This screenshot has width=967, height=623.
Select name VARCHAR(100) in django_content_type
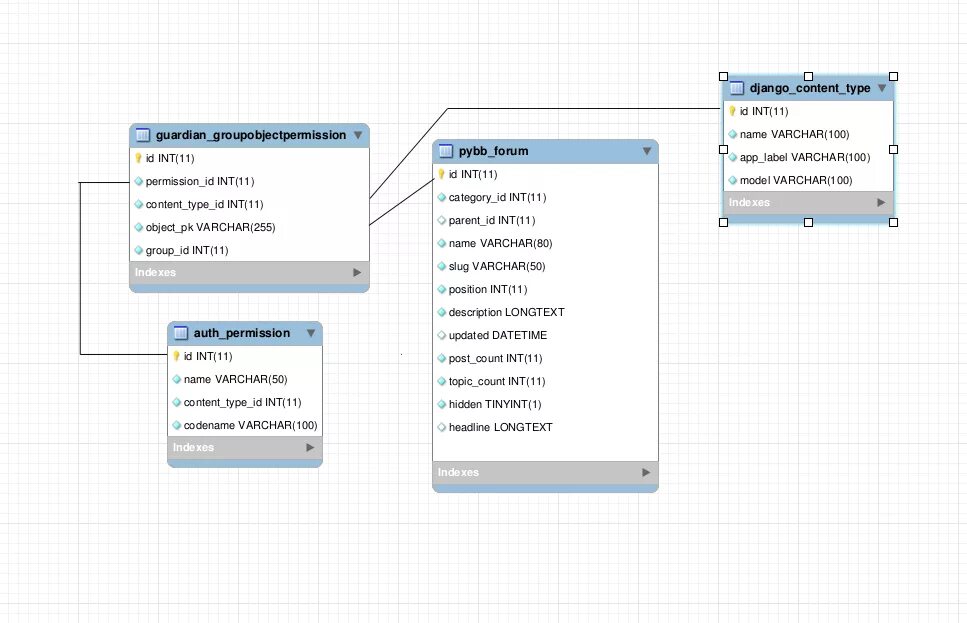[794, 134]
